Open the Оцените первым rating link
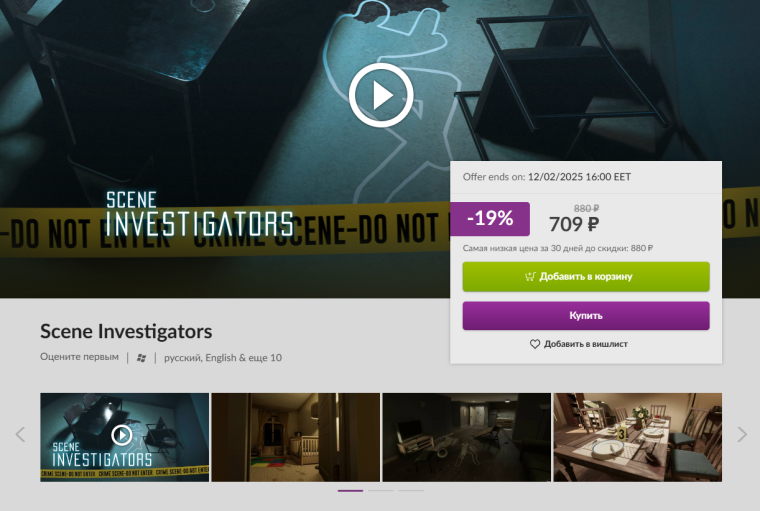The height and width of the screenshot is (511, 760). [x=79, y=357]
